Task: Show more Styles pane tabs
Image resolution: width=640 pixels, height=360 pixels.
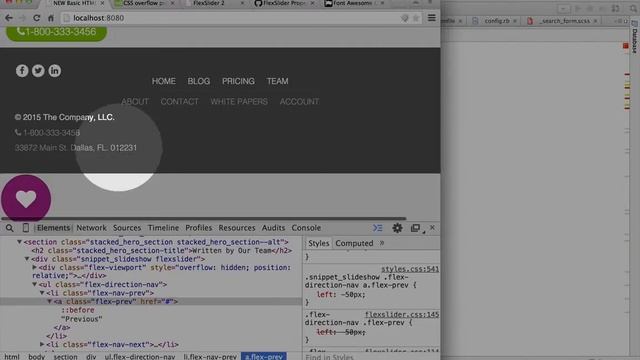Action: pos(382,243)
